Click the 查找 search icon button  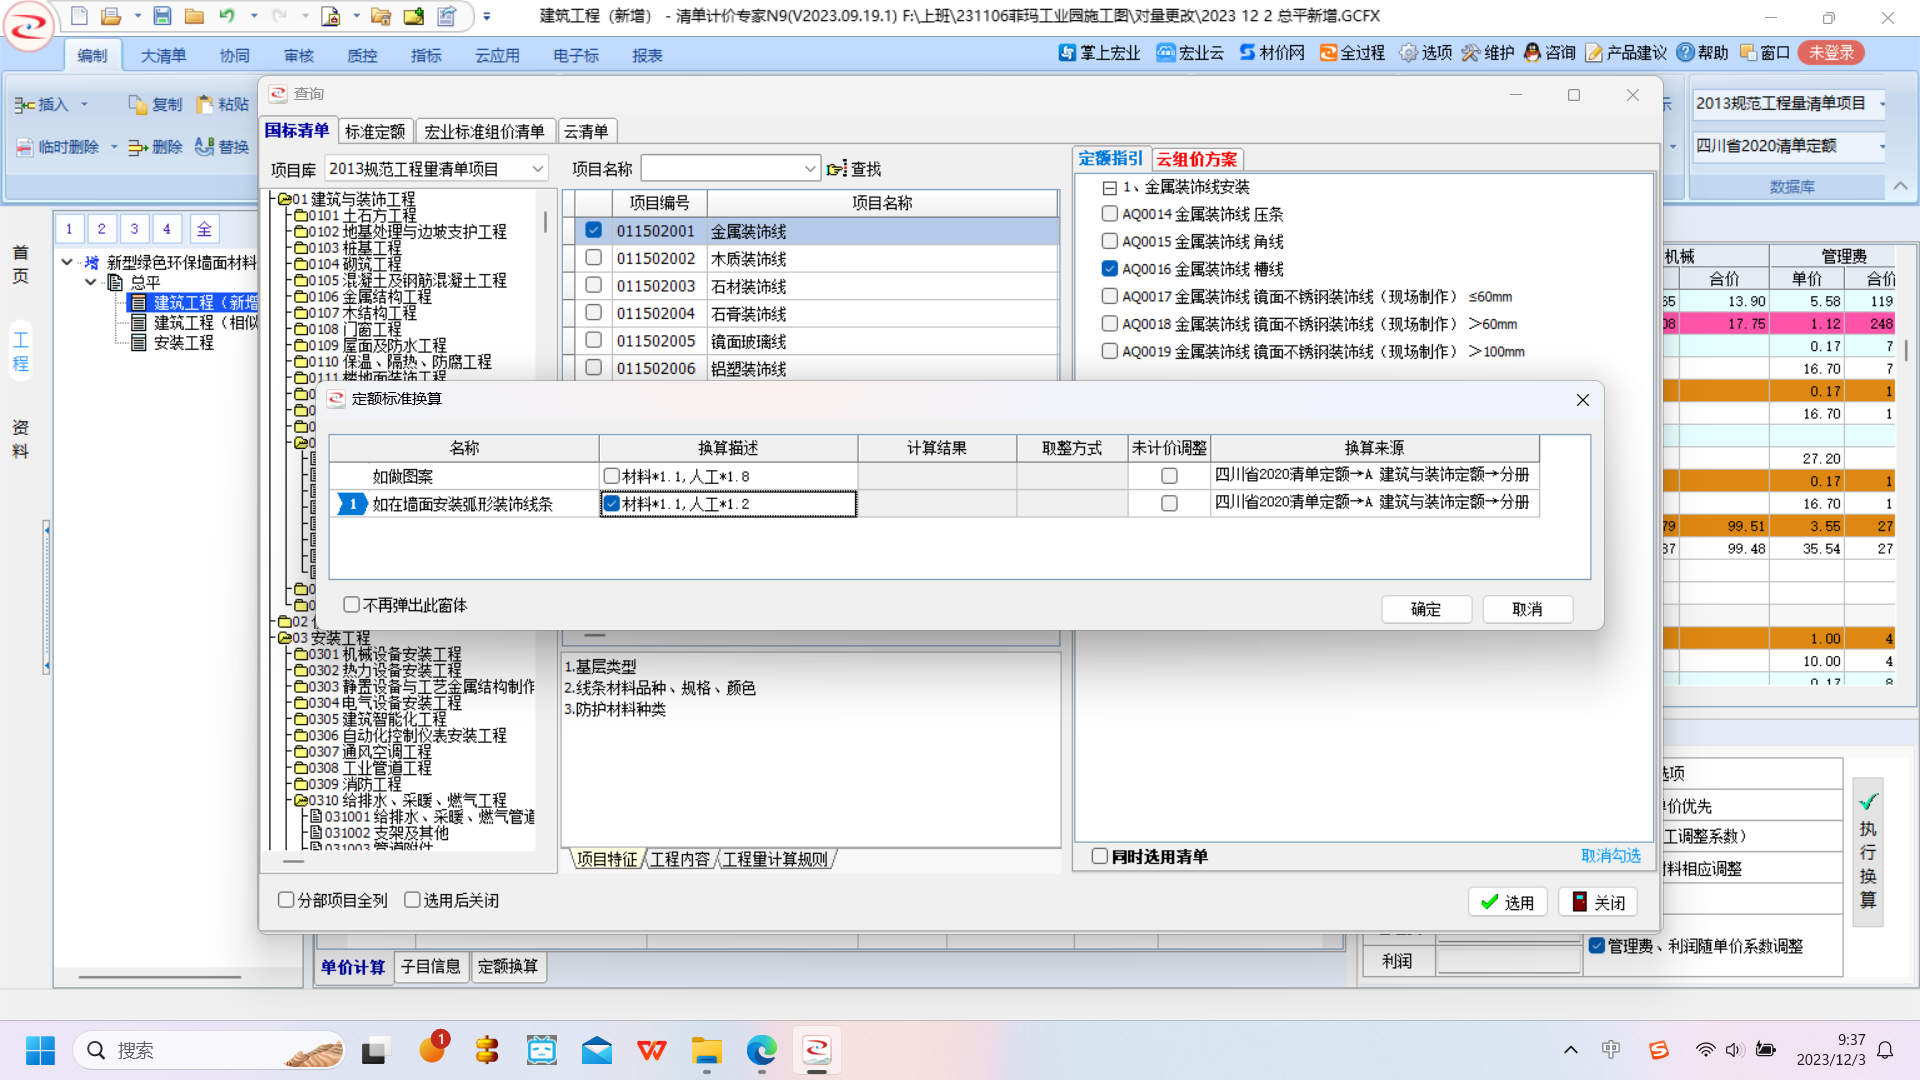pos(837,169)
